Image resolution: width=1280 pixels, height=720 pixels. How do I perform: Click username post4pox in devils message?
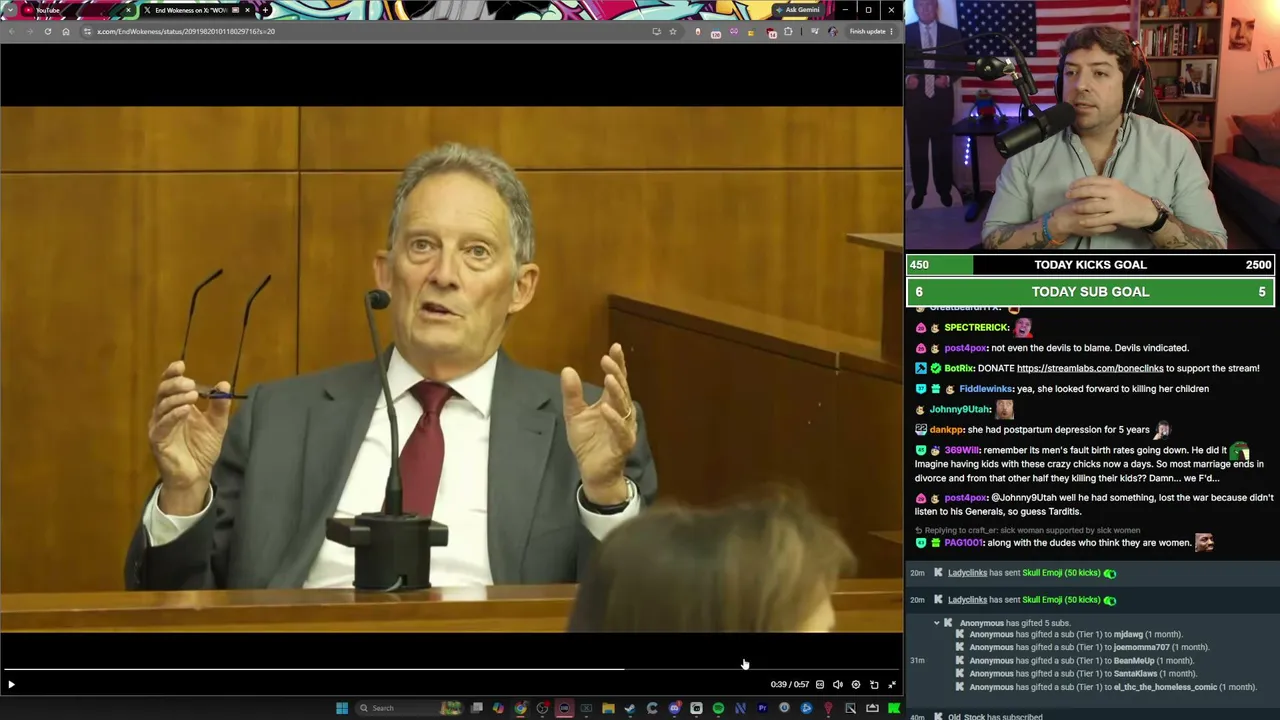click(x=966, y=348)
